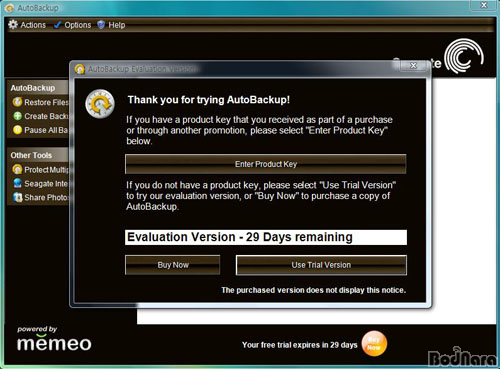The image size is (500, 369).
Task: Click the AutoBackup dialog clock logo
Action: click(100, 104)
